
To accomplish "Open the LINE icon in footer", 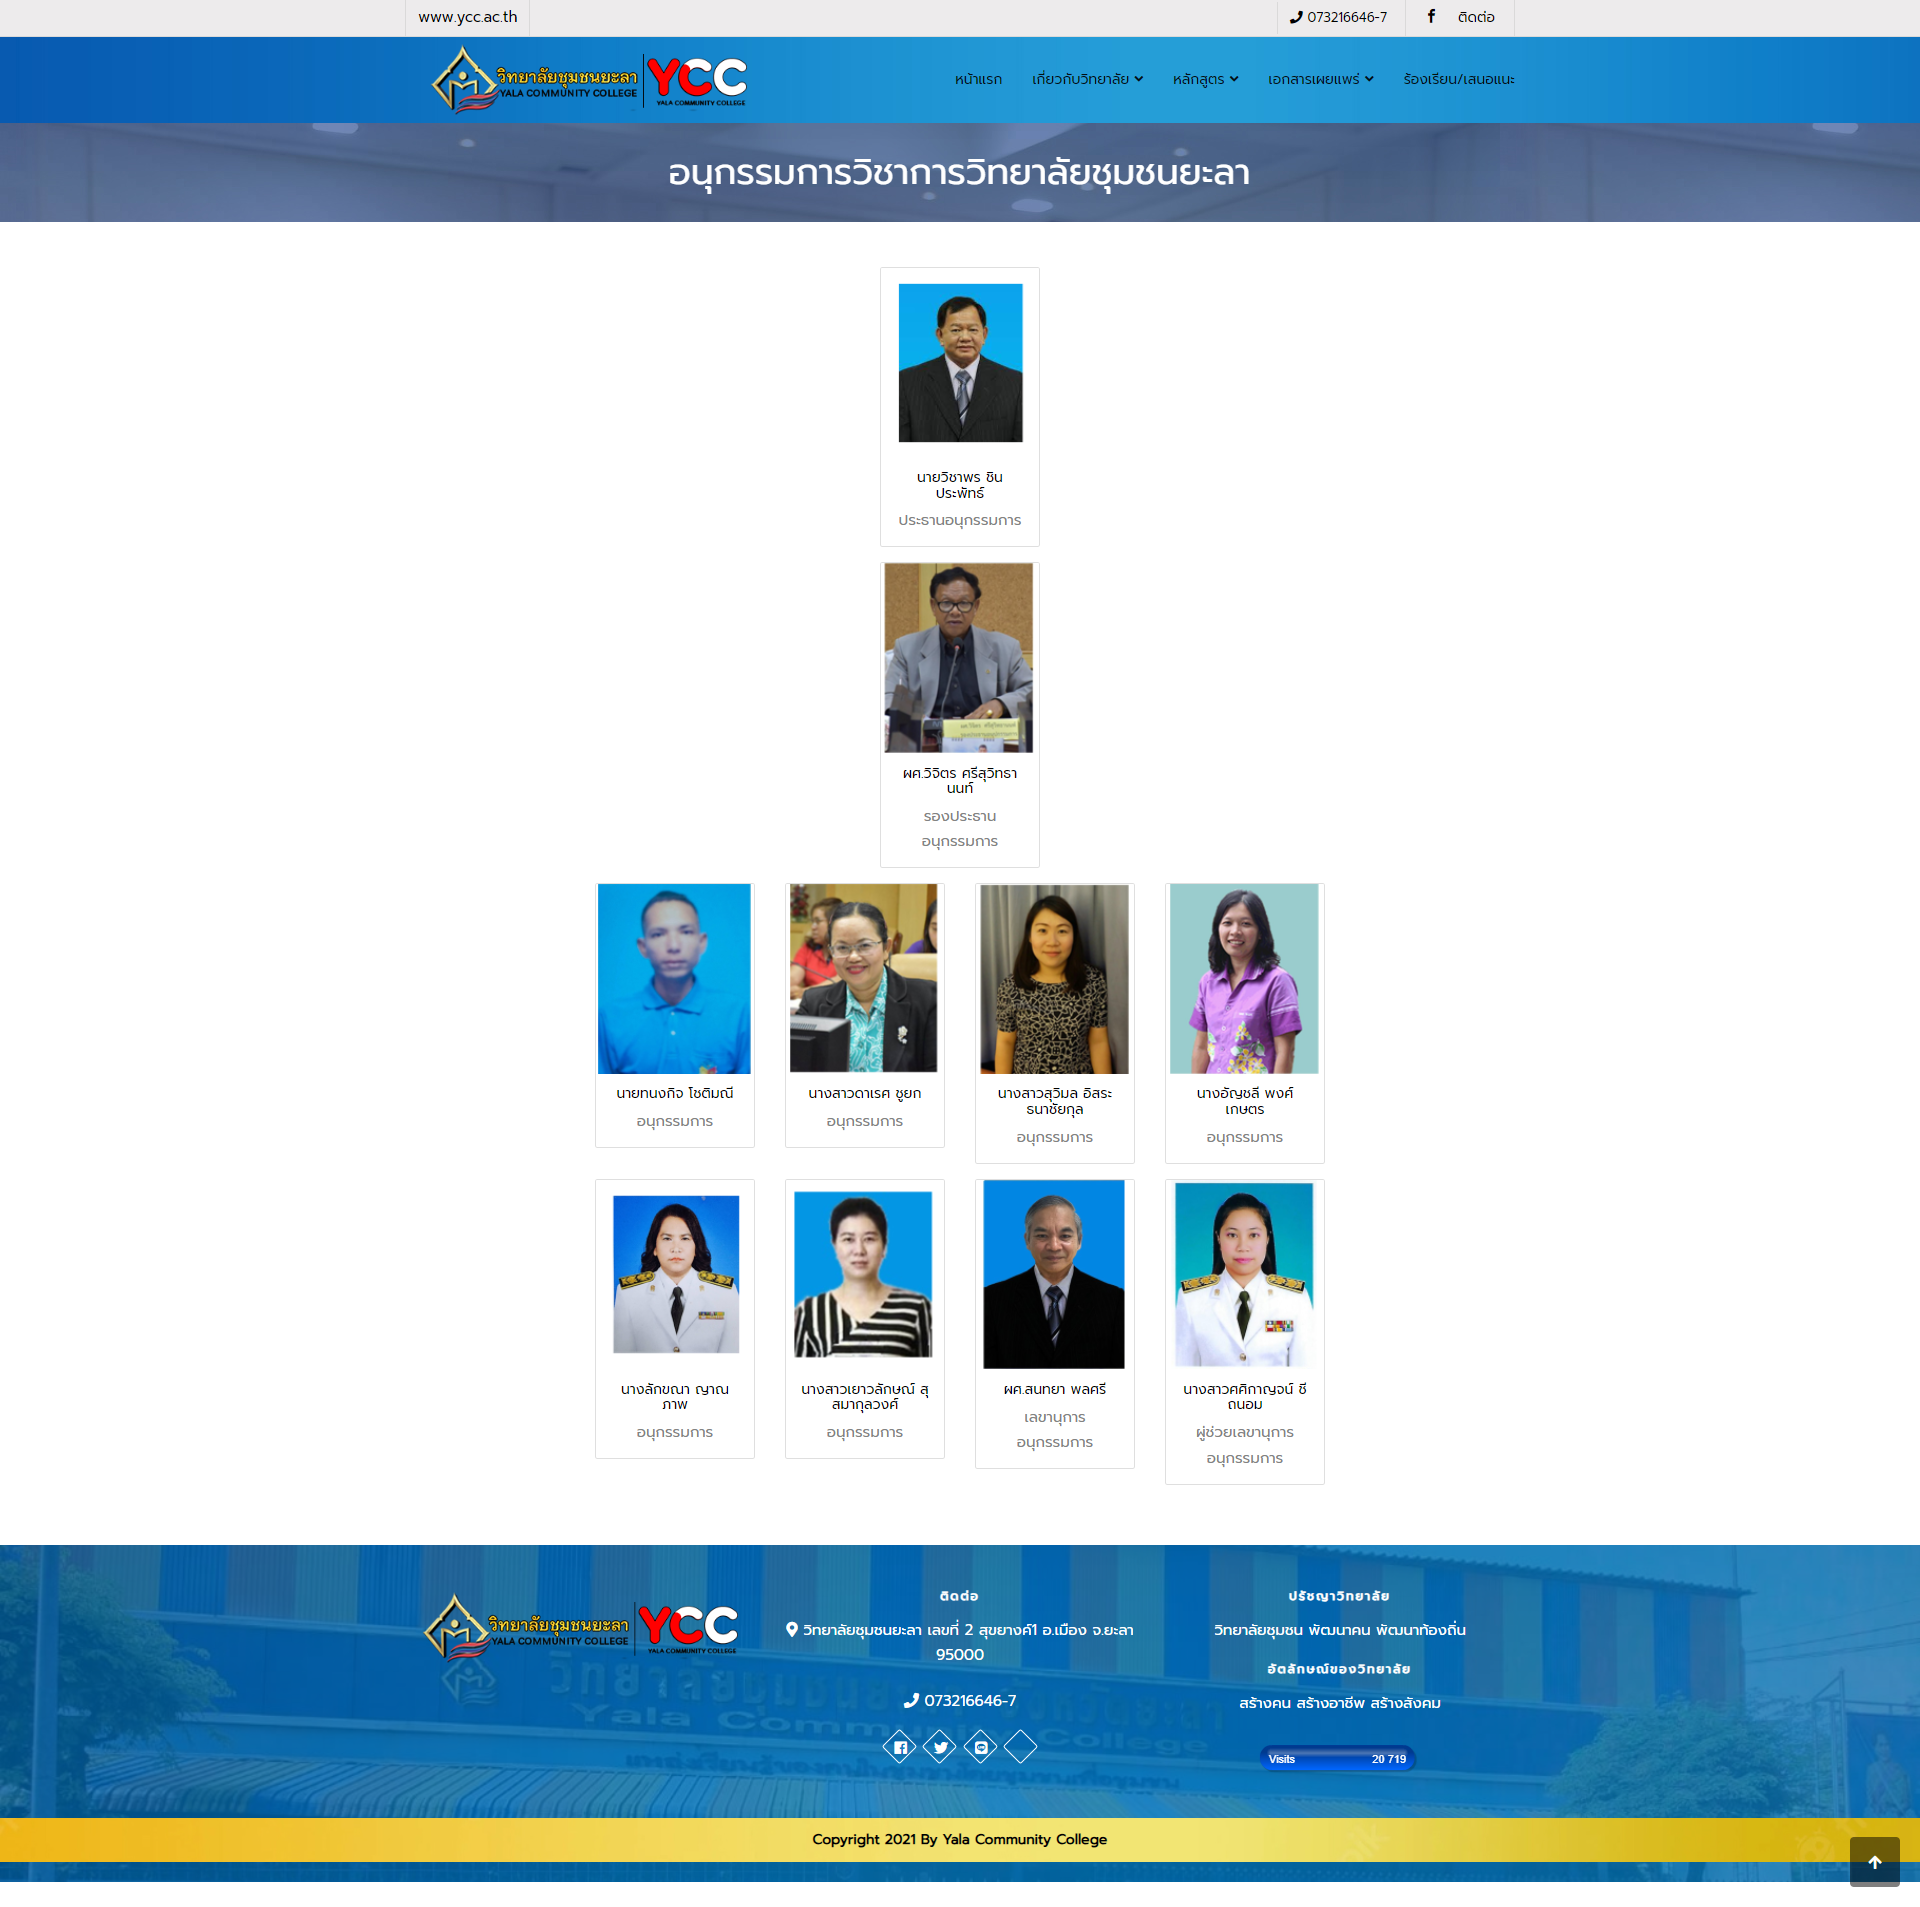I will pos(981,1747).
